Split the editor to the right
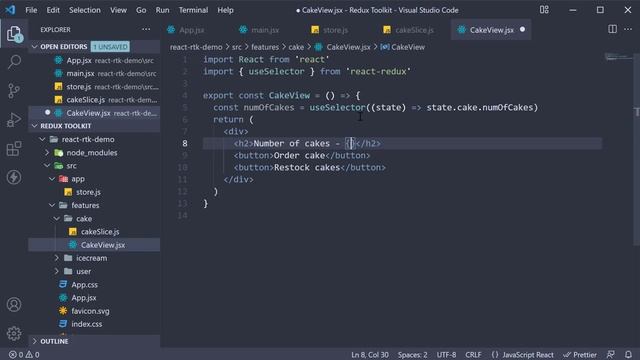Image resolution: width=640 pixels, height=360 pixels. [612, 29]
